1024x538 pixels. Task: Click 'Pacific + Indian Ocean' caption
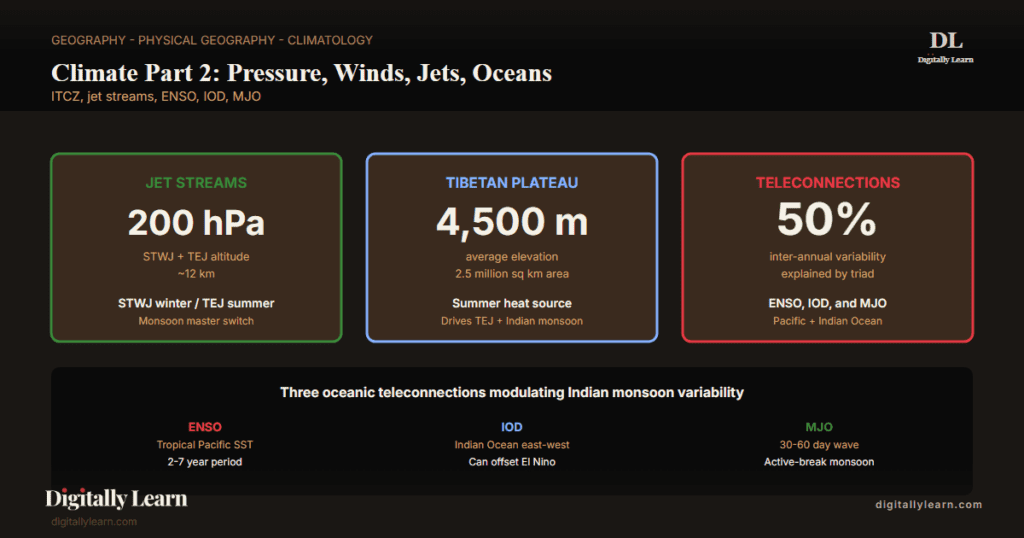(827, 321)
